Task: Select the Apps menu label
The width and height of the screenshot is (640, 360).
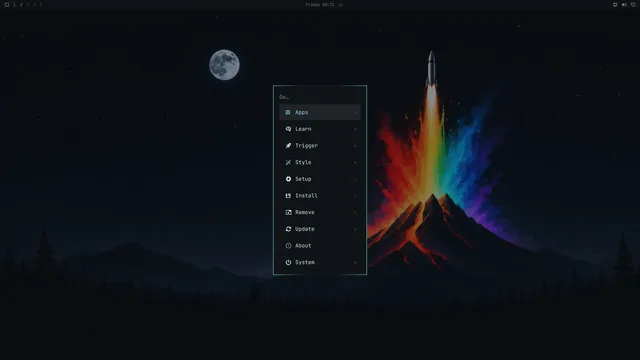Action: click(302, 112)
